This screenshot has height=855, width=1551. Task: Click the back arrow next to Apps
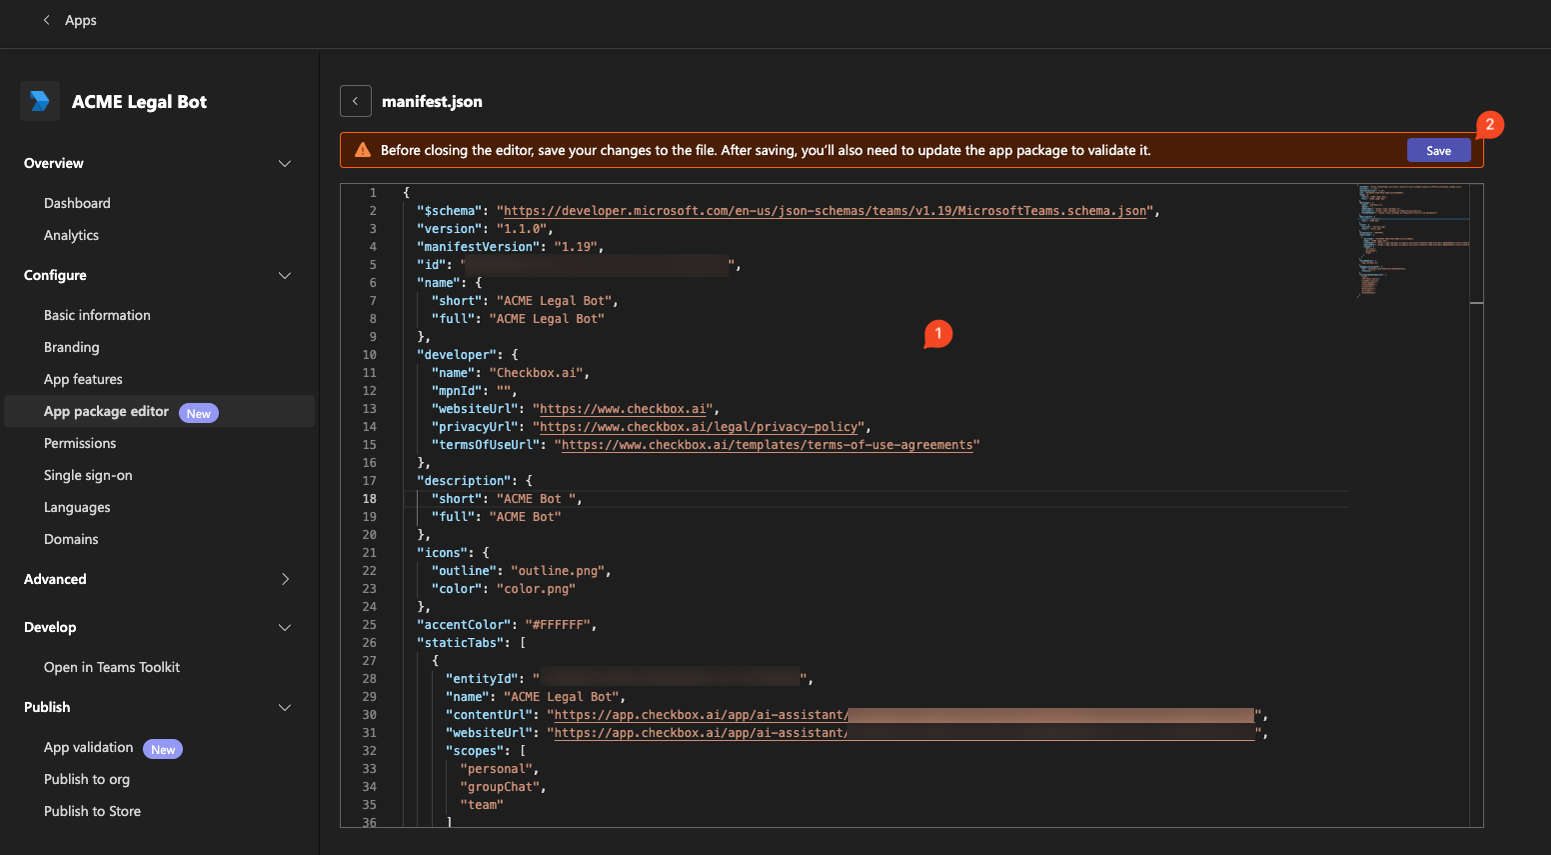click(x=46, y=20)
